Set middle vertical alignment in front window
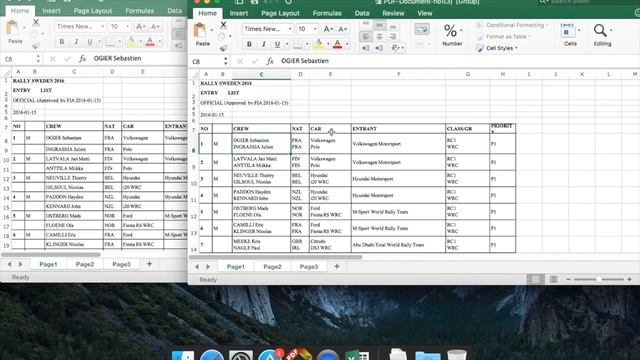640x360 pixels. [379, 25]
